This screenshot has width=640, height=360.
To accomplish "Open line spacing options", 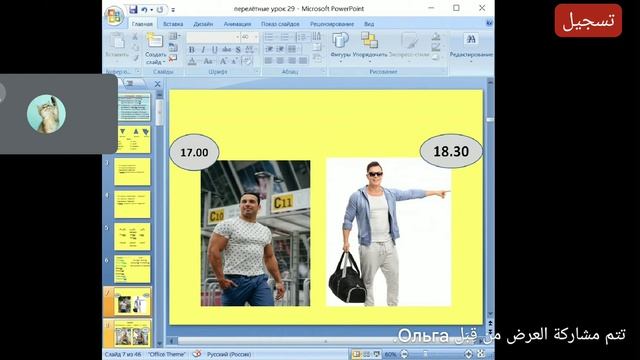I will 302,37.
